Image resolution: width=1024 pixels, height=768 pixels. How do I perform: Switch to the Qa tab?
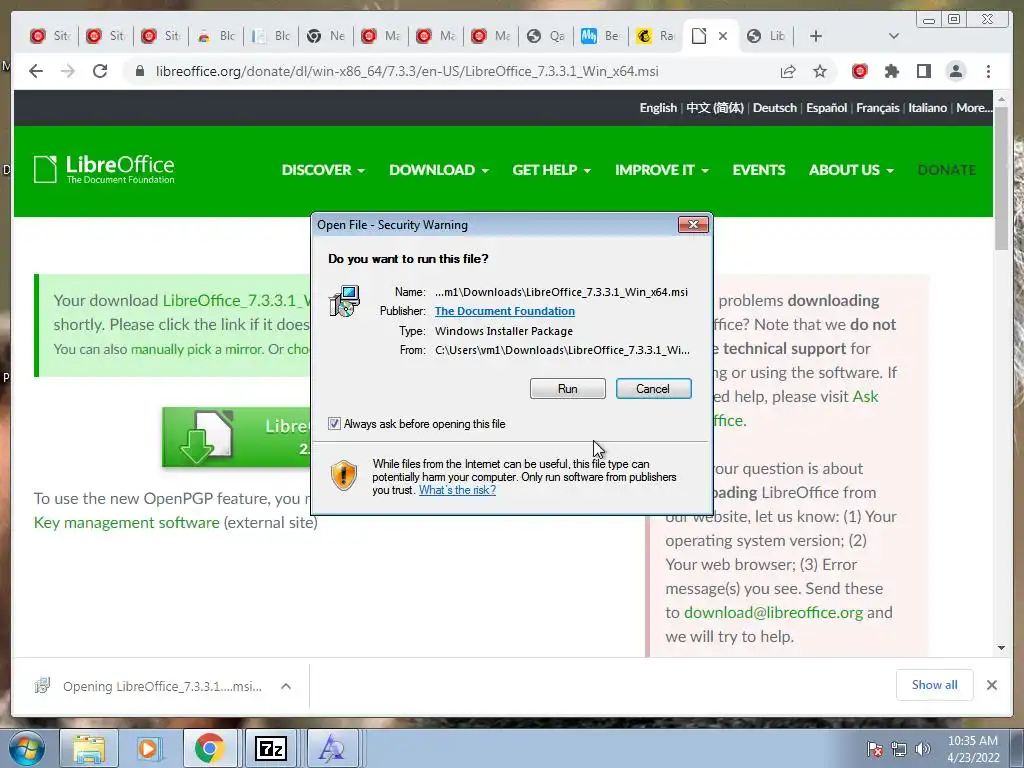(546, 36)
